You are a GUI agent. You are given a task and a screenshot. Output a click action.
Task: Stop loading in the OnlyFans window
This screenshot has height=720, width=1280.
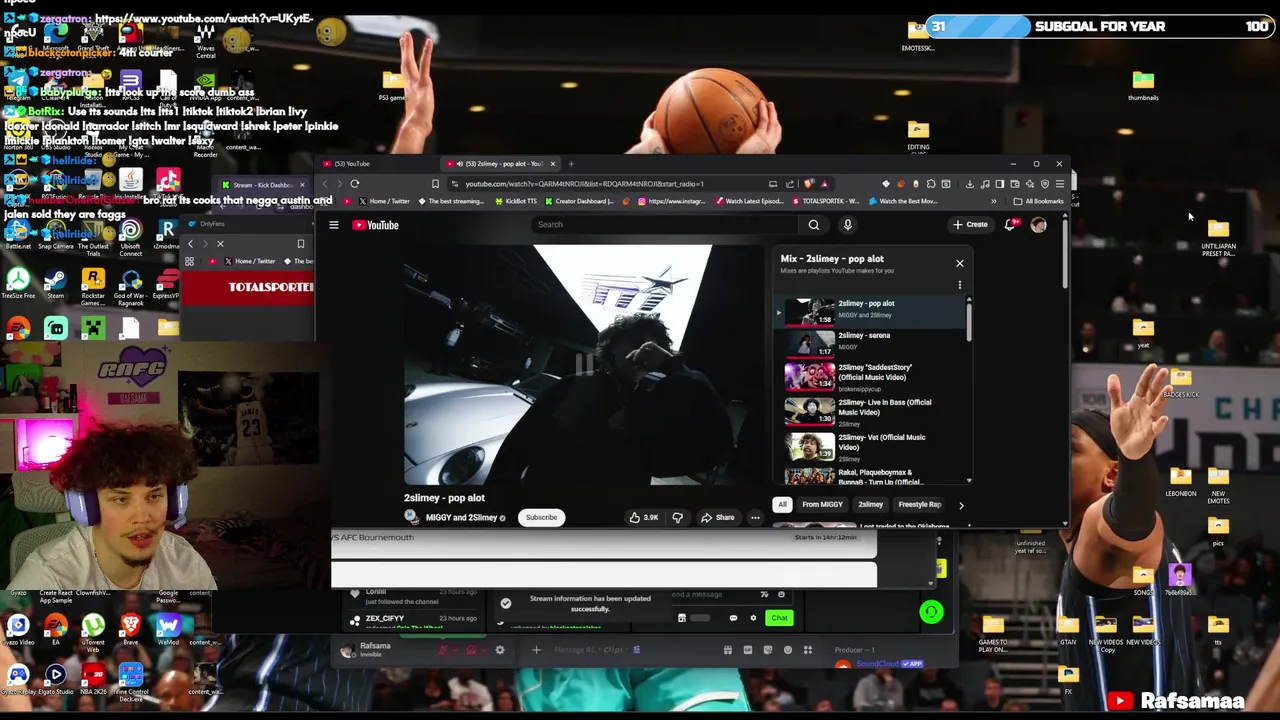[x=220, y=244]
